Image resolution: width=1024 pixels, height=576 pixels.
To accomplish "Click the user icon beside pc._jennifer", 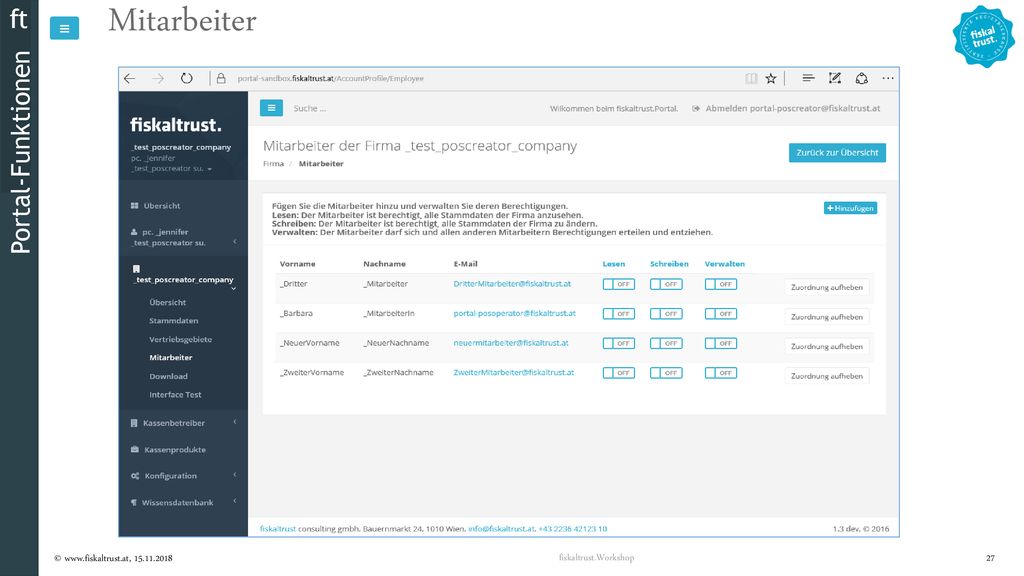I will click(134, 232).
